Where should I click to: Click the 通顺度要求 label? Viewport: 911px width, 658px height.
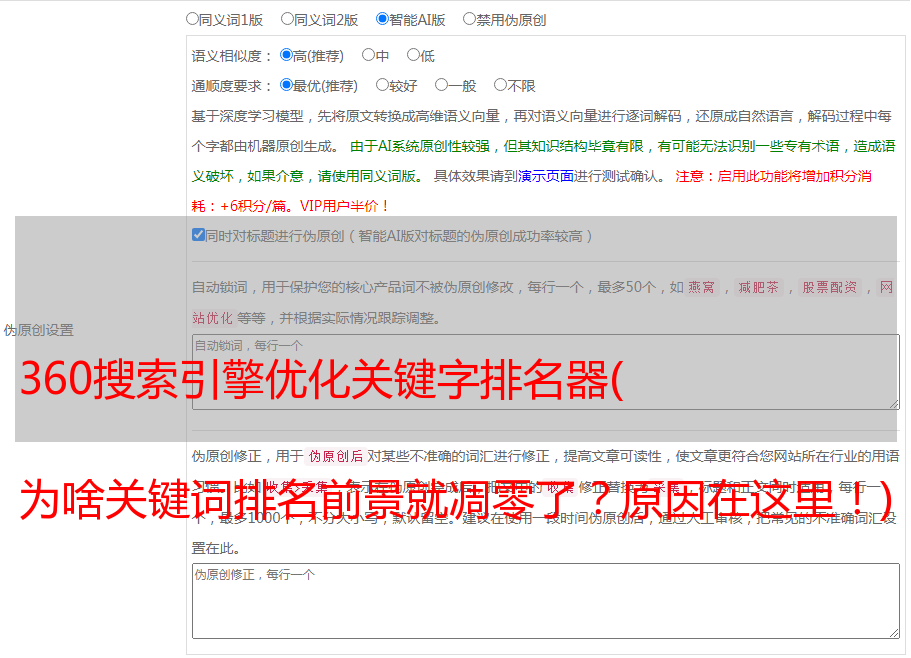click(x=232, y=87)
